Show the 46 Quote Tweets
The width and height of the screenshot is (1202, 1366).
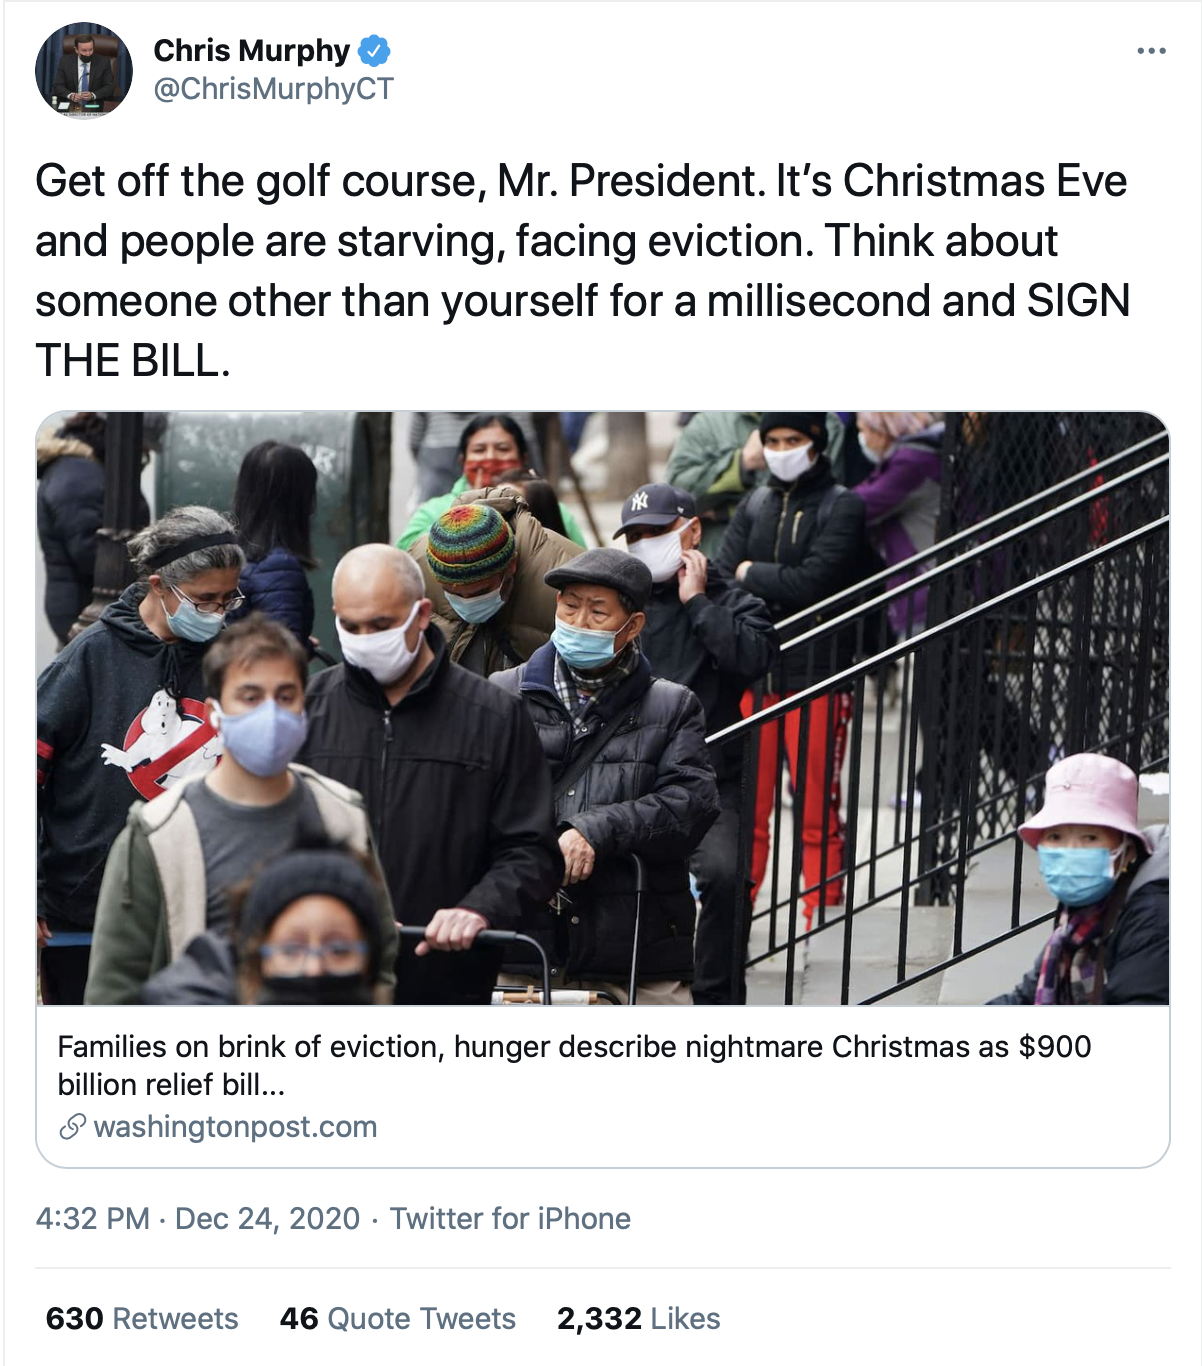pos(397,1318)
